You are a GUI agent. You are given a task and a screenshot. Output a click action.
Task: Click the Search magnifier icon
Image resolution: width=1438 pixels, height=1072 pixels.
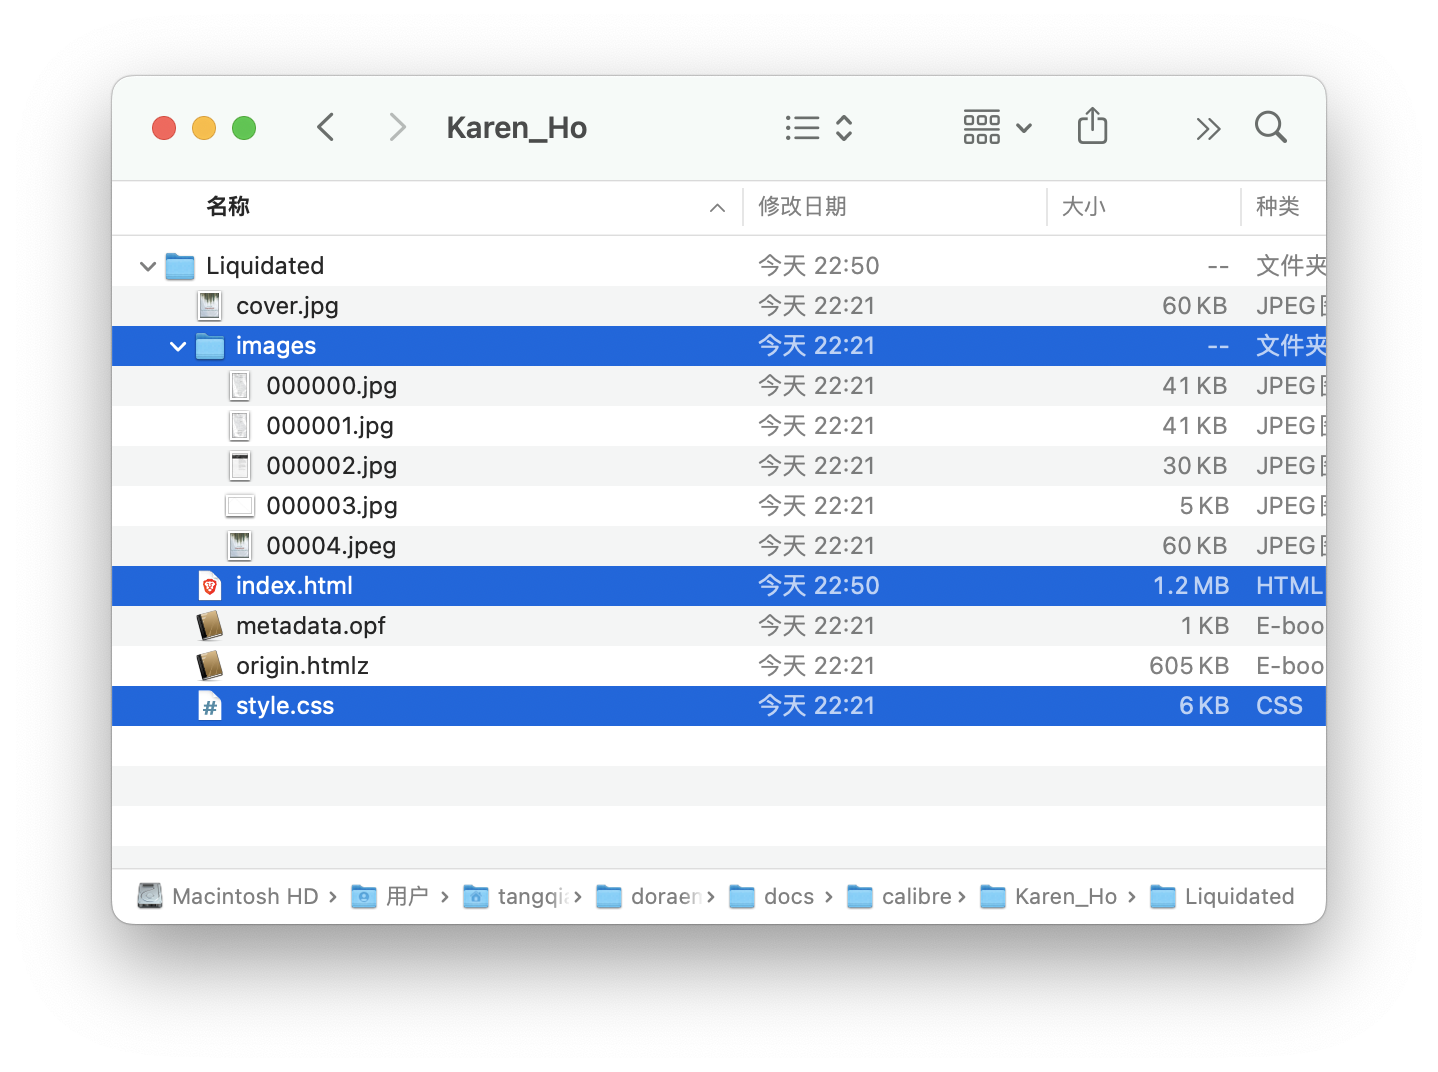[1270, 127]
